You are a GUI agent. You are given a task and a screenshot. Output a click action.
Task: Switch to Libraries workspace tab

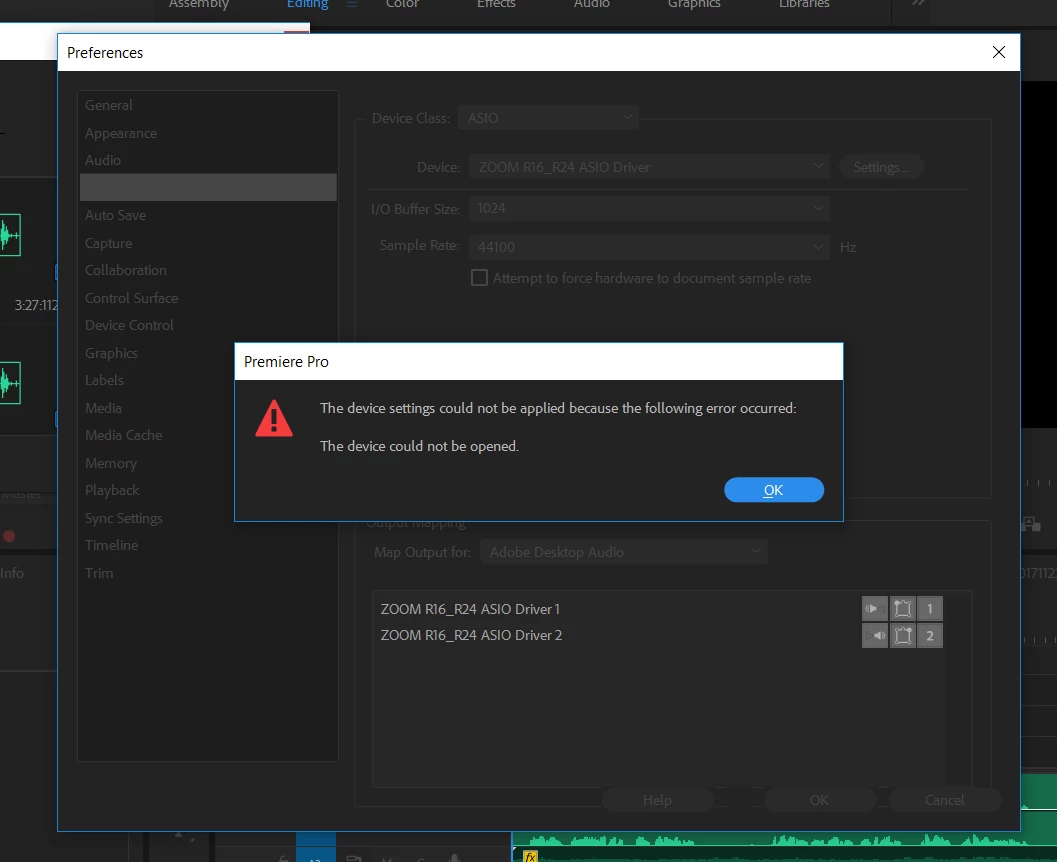(x=804, y=4)
